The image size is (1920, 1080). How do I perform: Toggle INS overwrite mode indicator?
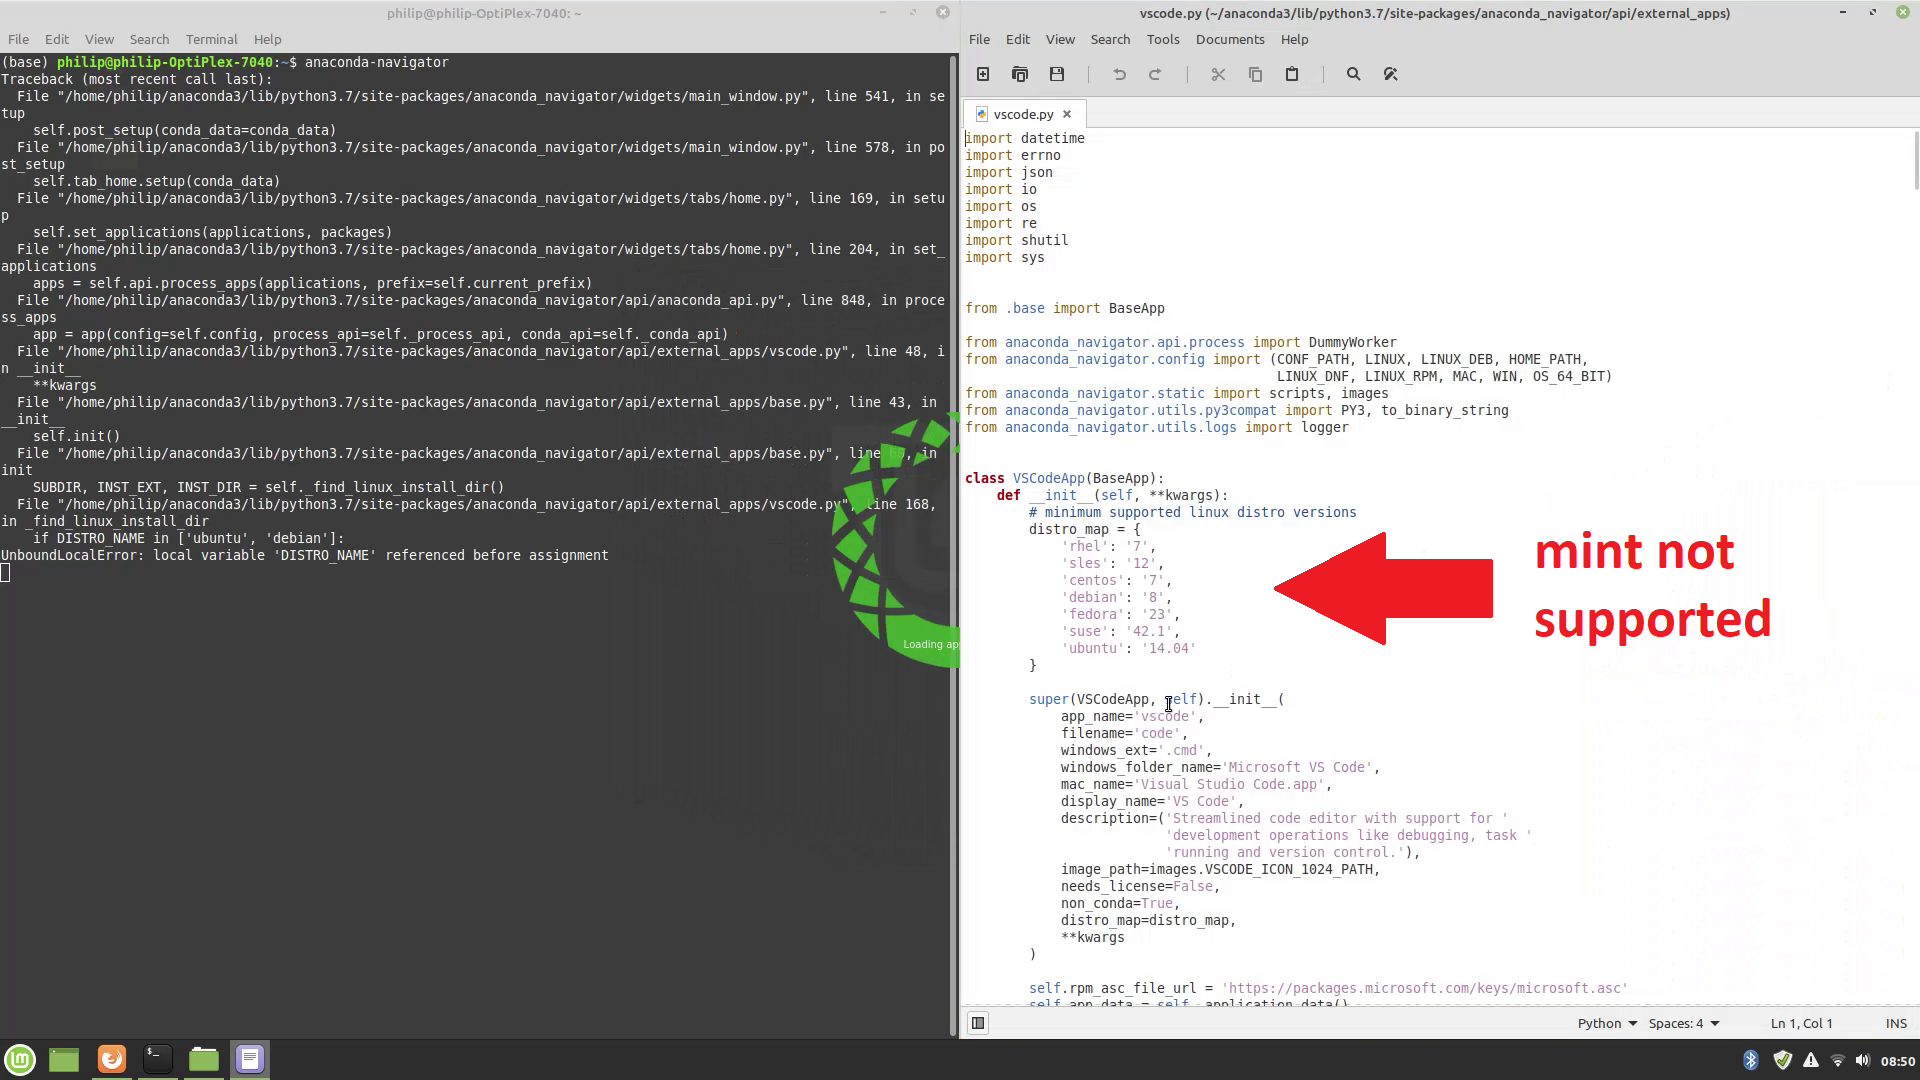point(1896,1023)
